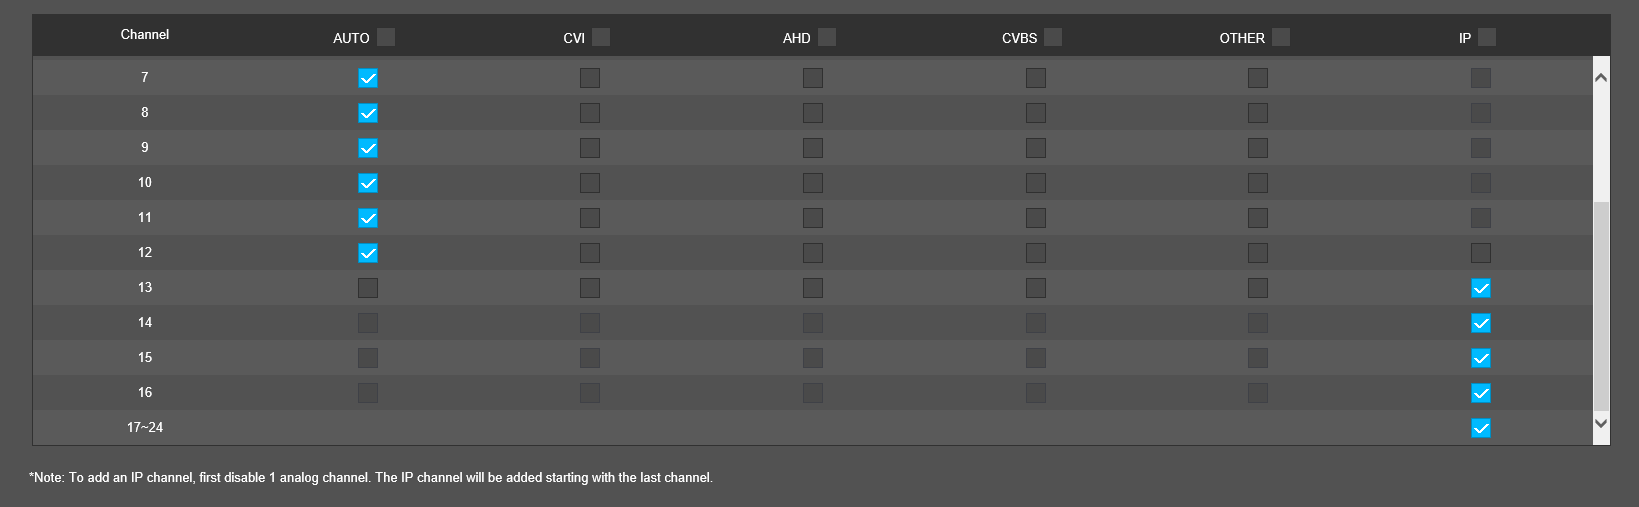Screen dimensions: 1639x507
Task: Click the Channel column header
Action: [145, 35]
